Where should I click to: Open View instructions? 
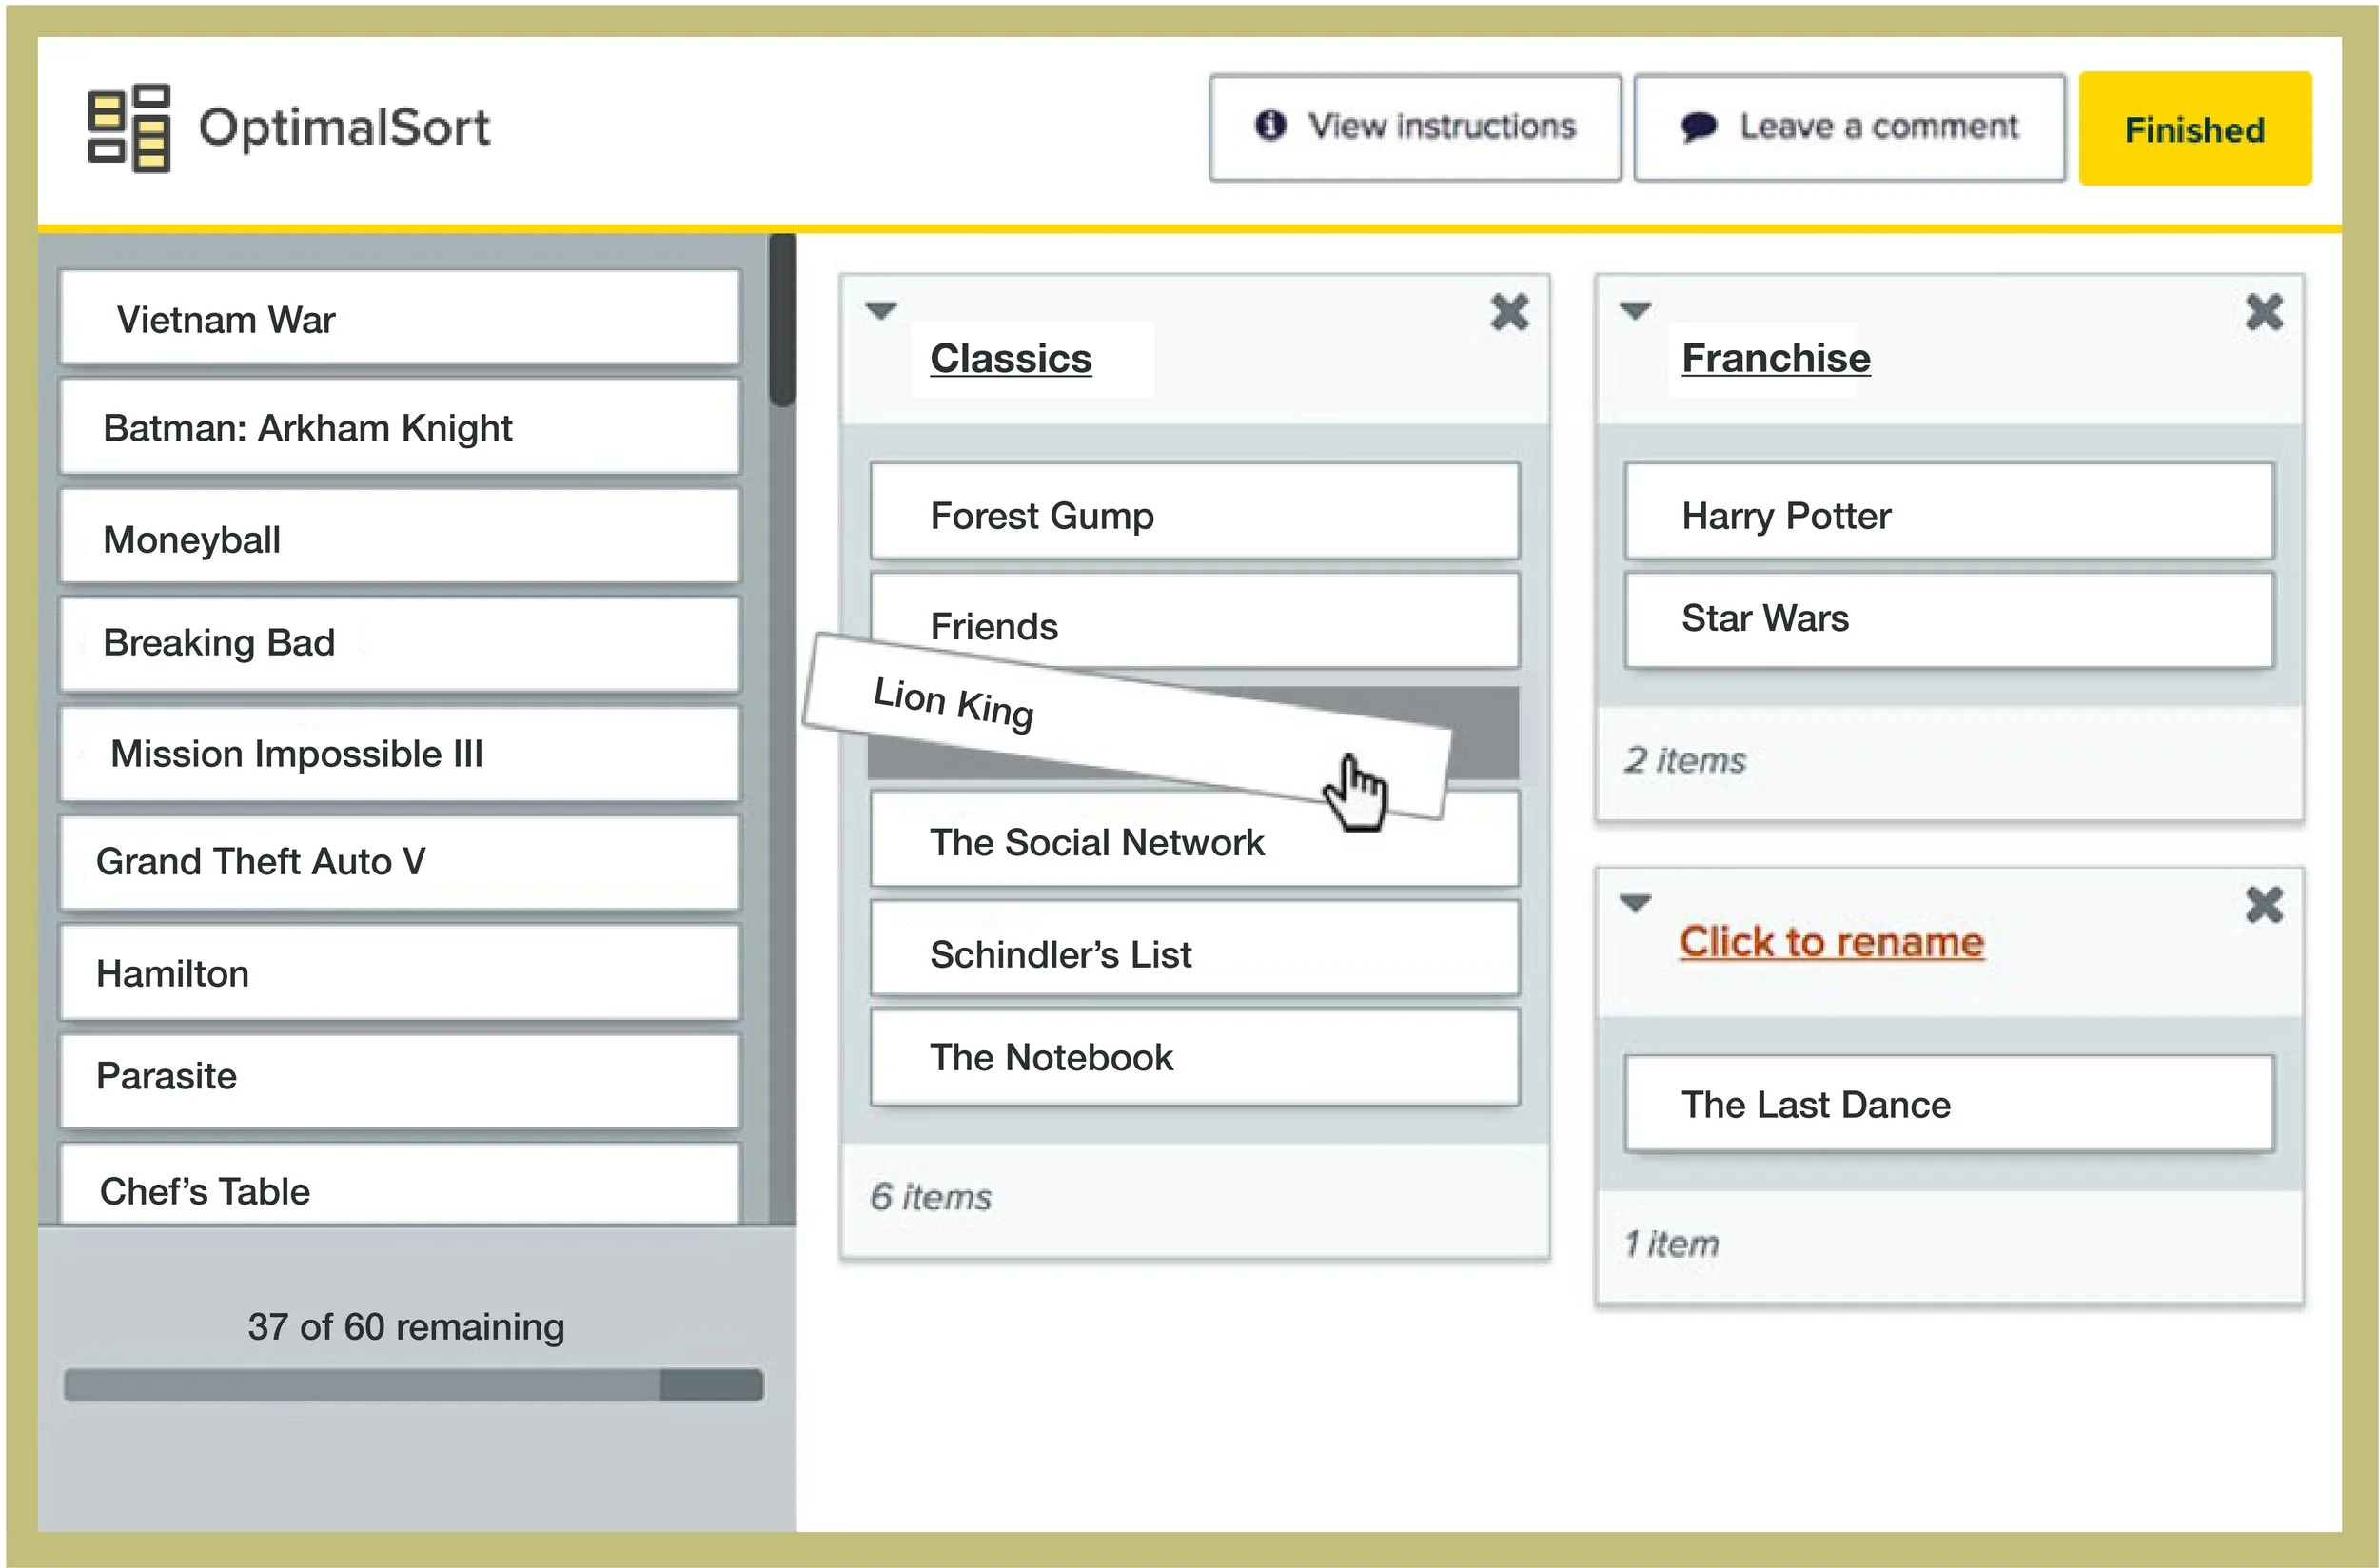pyautogui.click(x=1414, y=127)
